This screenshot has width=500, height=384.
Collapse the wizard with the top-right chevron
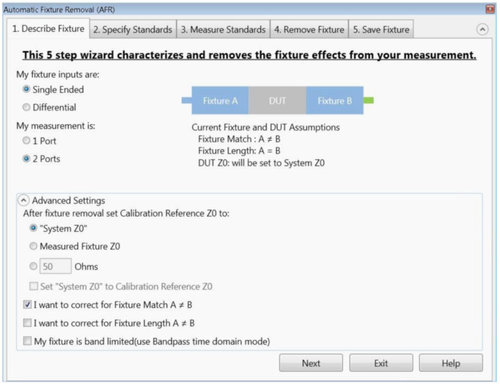(482, 29)
